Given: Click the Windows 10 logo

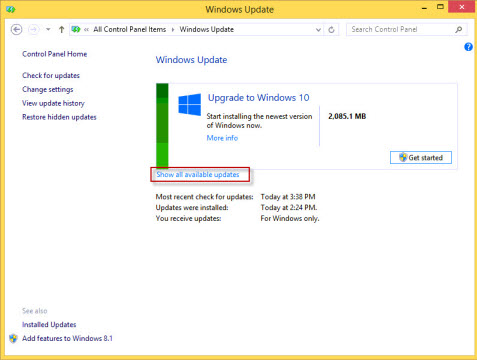Looking at the screenshot, I should pos(189,104).
